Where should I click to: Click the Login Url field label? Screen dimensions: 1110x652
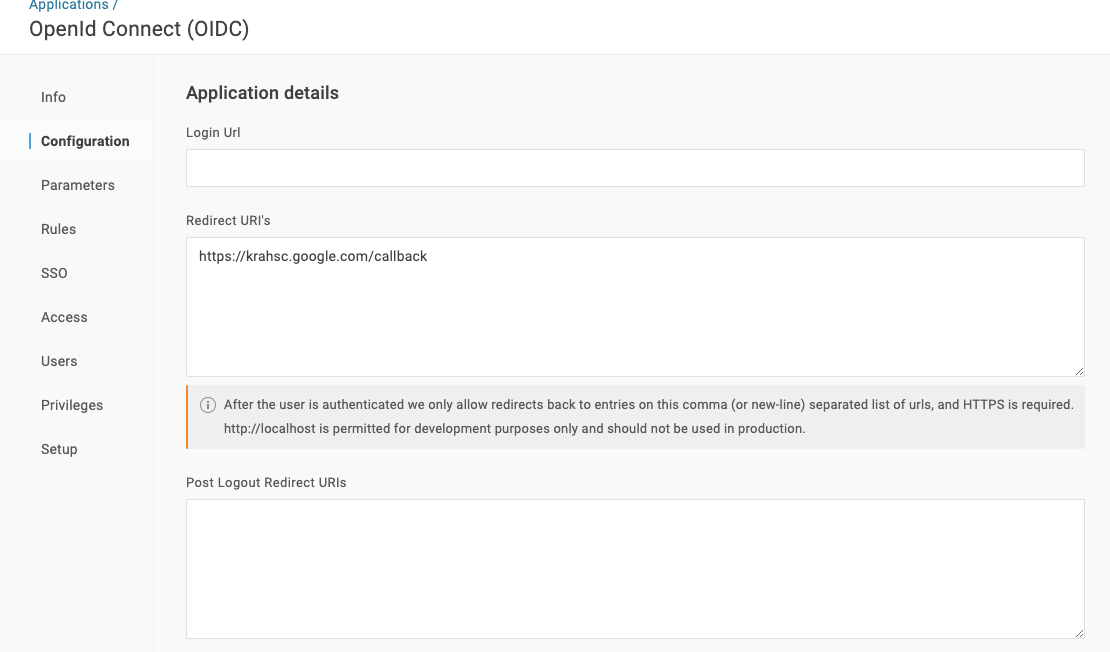tap(213, 132)
